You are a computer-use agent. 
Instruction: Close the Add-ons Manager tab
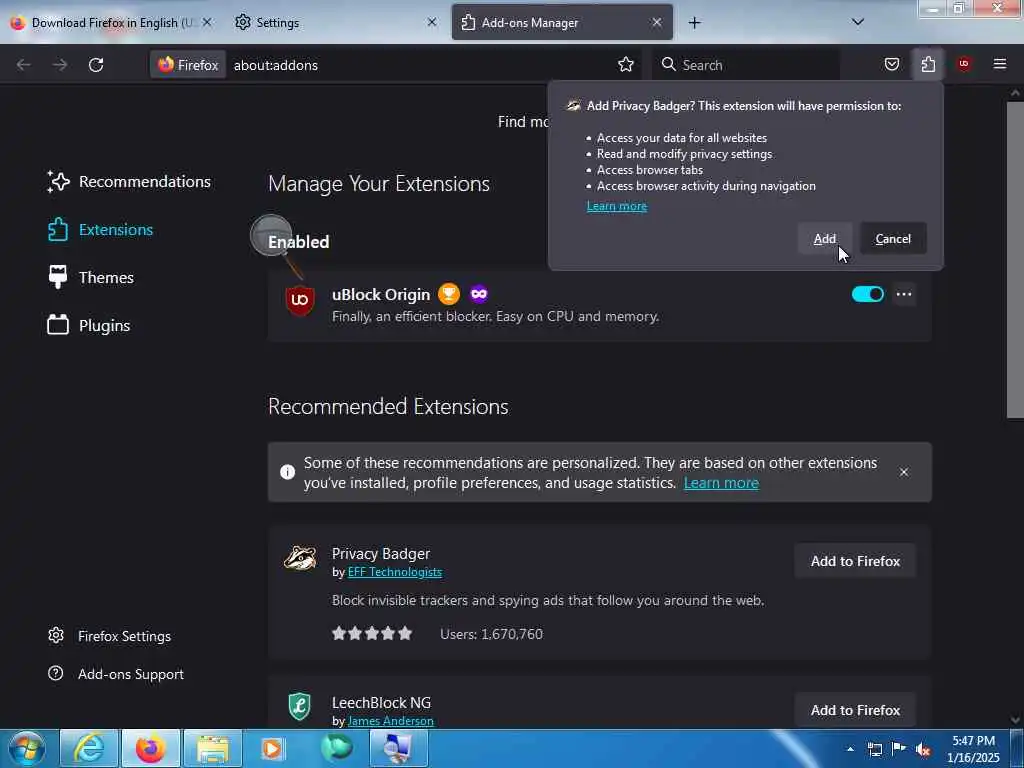pyautogui.click(x=657, y=22)
